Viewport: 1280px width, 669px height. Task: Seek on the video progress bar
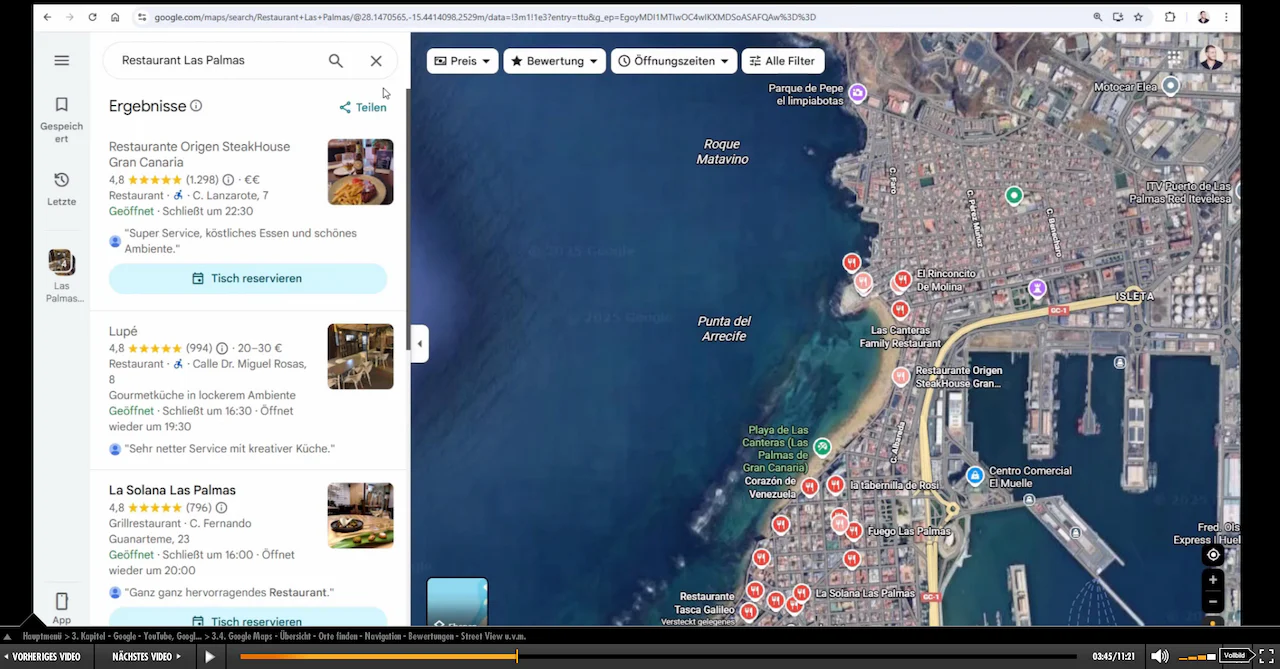[657, 657]
